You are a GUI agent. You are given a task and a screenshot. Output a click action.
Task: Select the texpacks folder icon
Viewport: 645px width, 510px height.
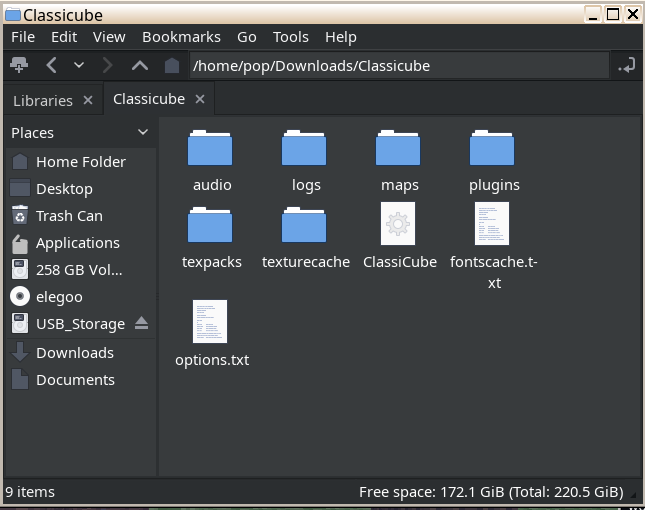click(x=210, y=225)
